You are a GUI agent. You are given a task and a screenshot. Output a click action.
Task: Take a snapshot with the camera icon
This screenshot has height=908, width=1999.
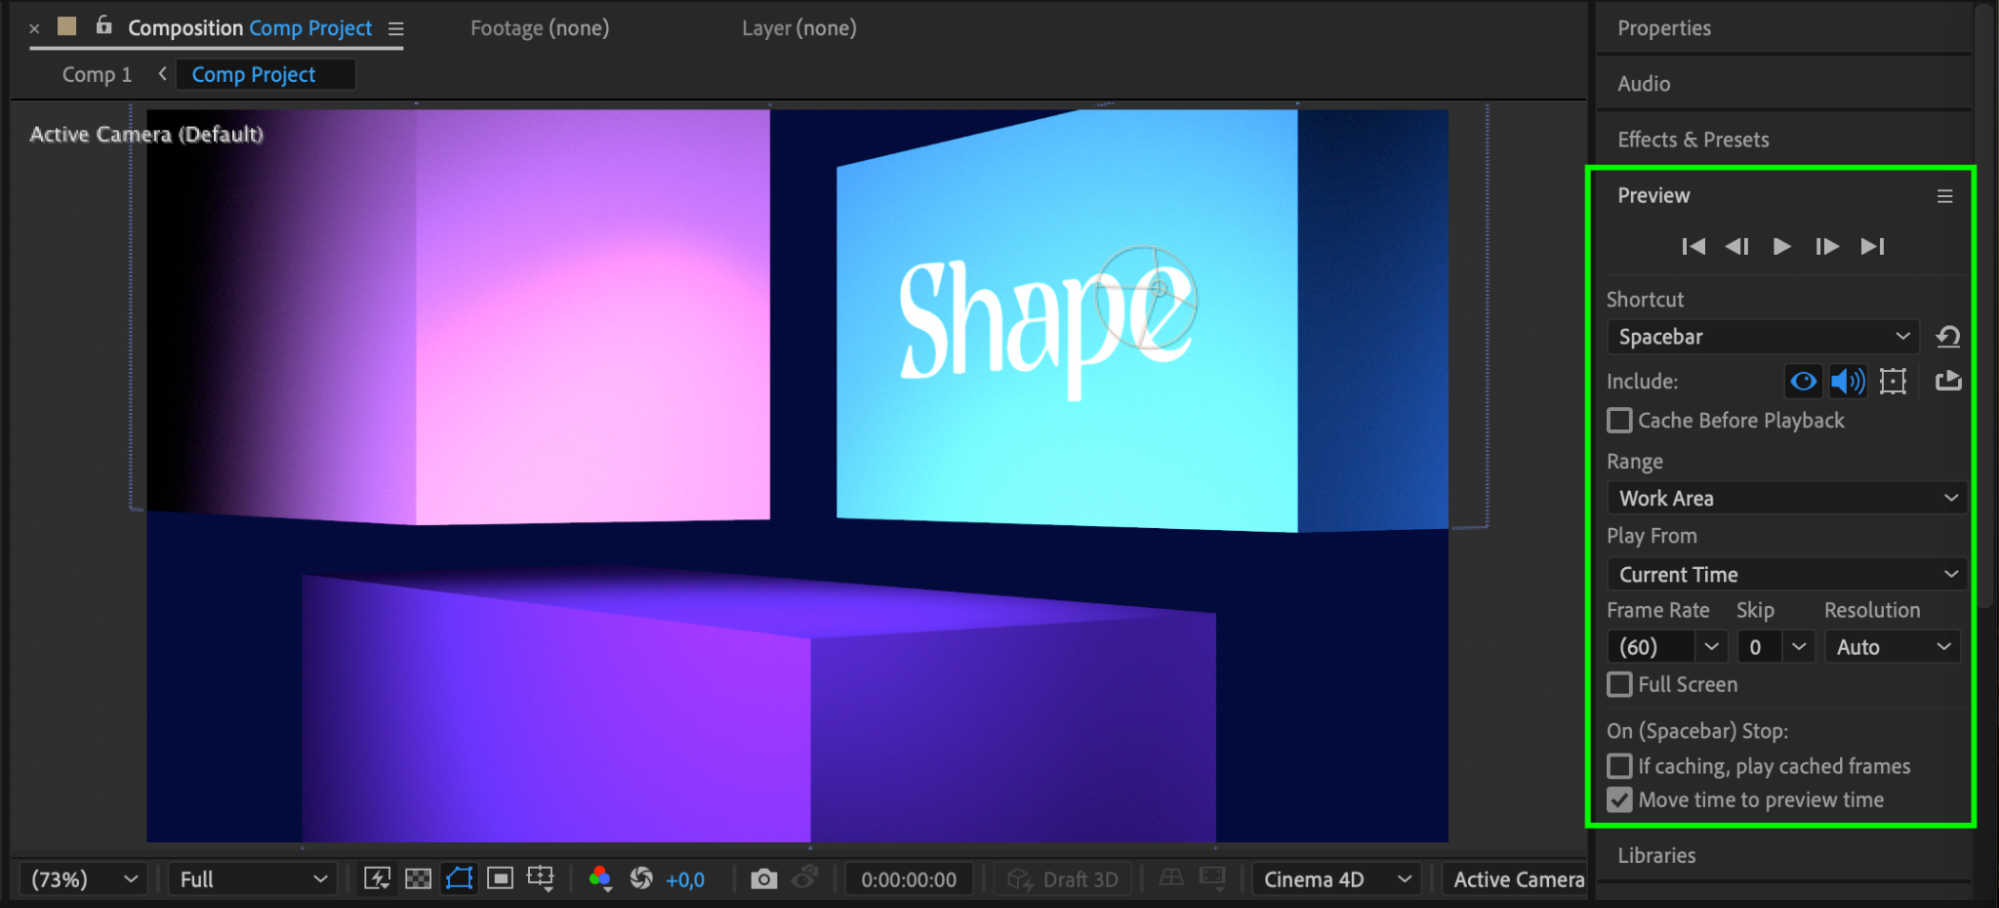pyautogui.click(x=763, y=879)
